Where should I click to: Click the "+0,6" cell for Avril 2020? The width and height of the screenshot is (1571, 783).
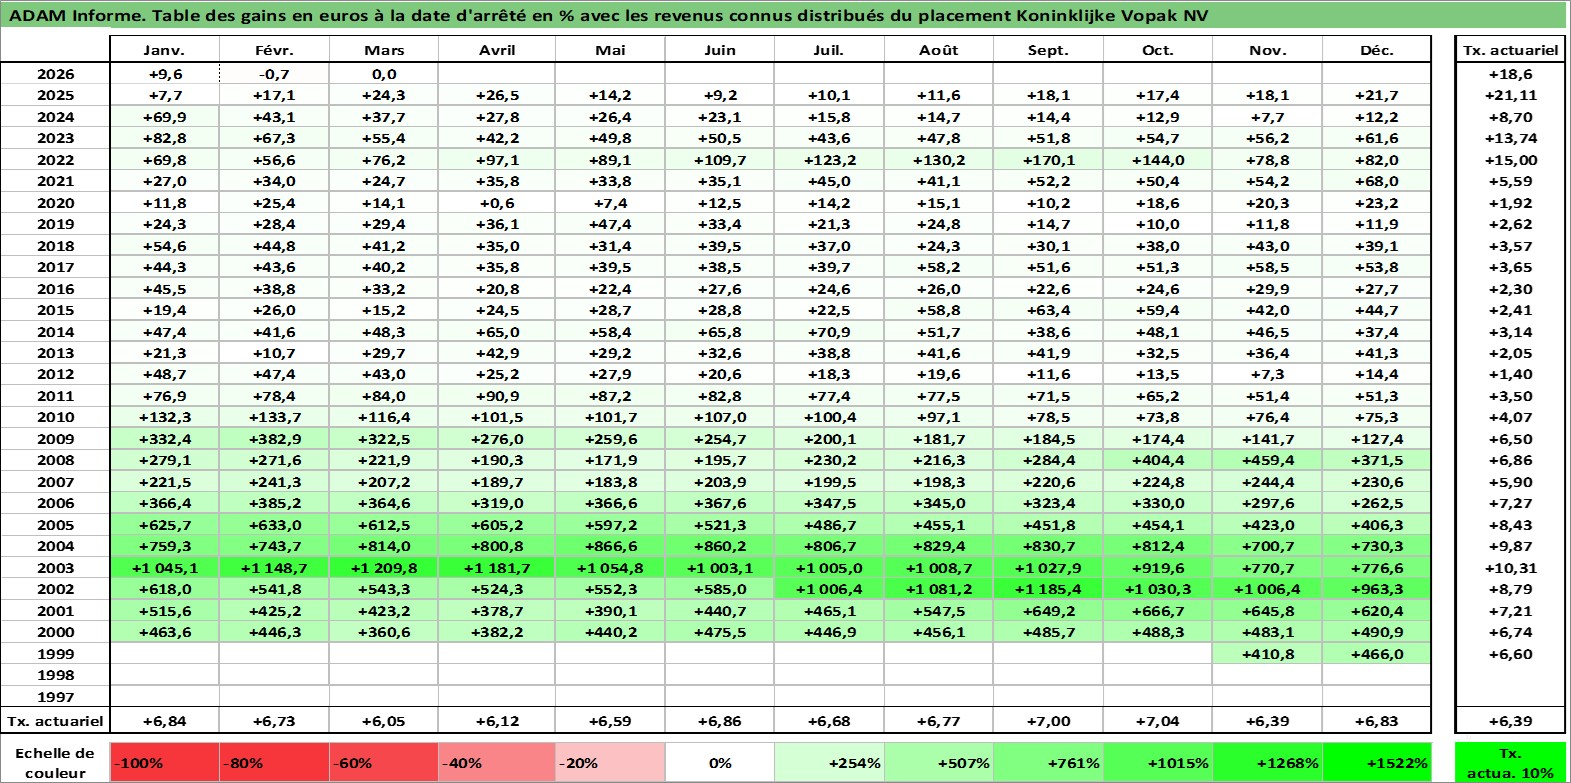click(x=497, y=203)
